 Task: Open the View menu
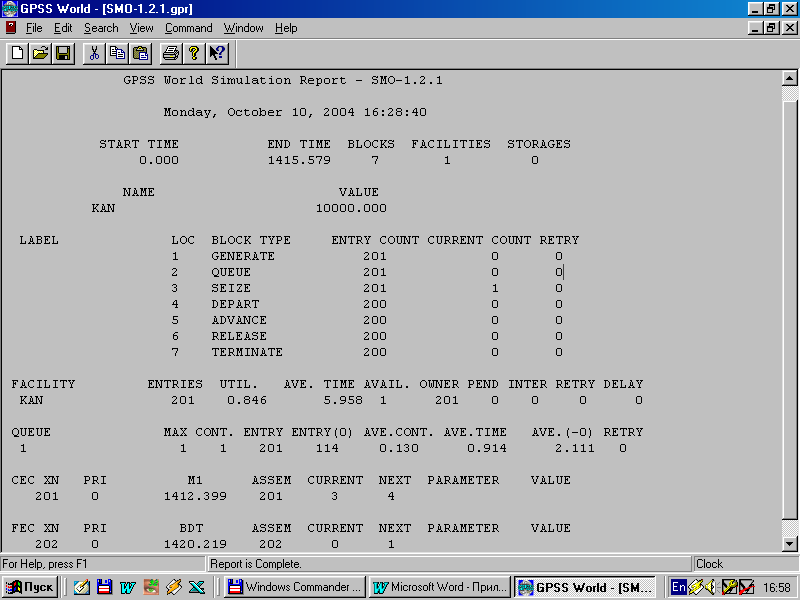[141, 28]
